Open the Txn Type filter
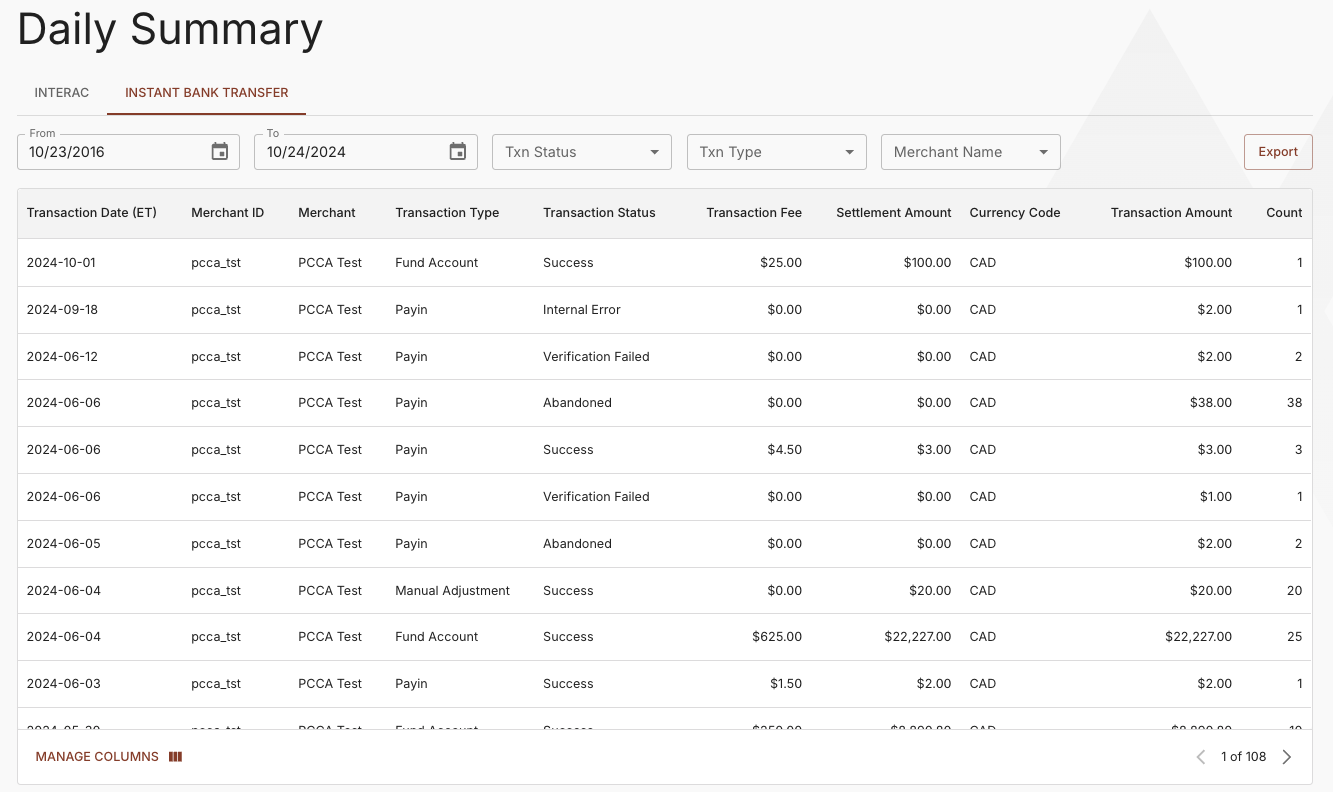1333x792 pixels. coord(776,151)
